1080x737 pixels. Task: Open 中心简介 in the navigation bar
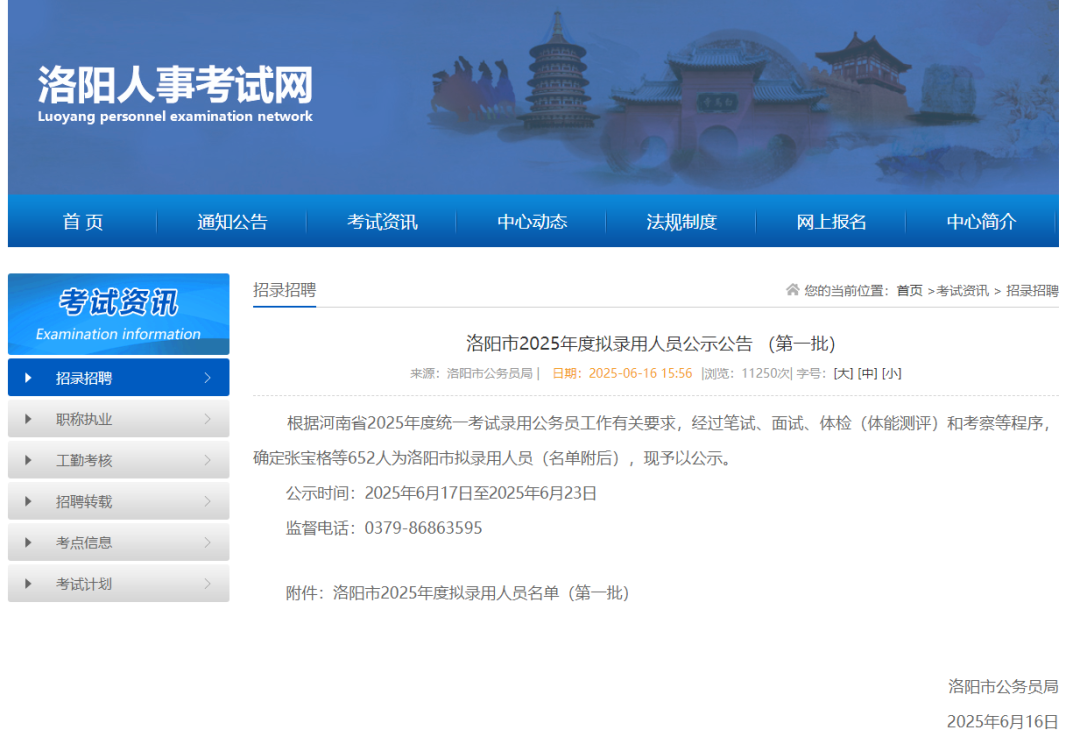click(981, 222)
